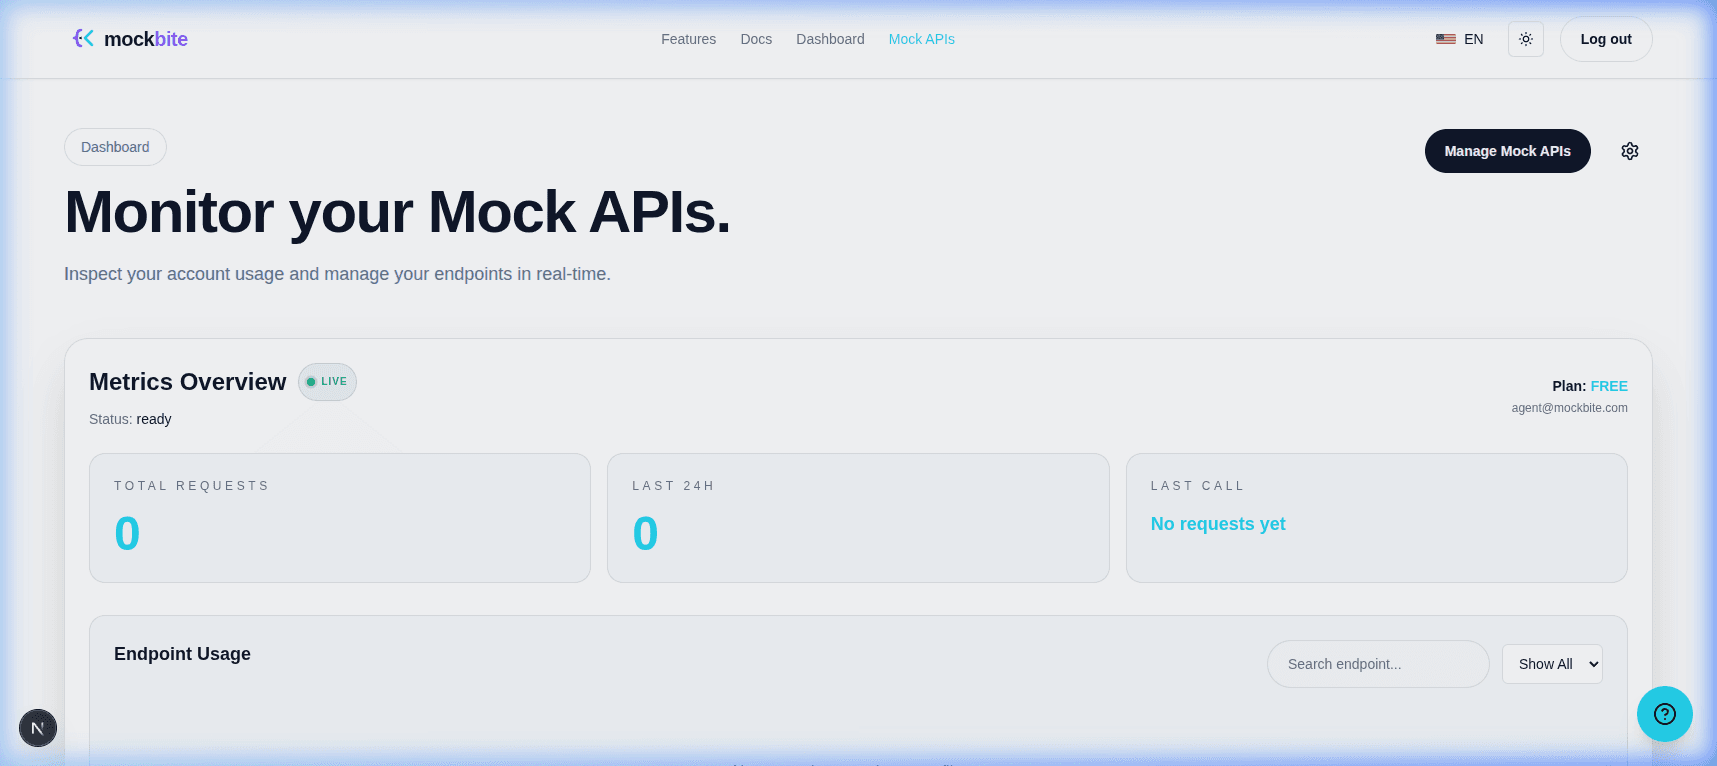This screenshot has height=766, width=1717.
Task: Open the help question mark button
Action: point(1665,714)
